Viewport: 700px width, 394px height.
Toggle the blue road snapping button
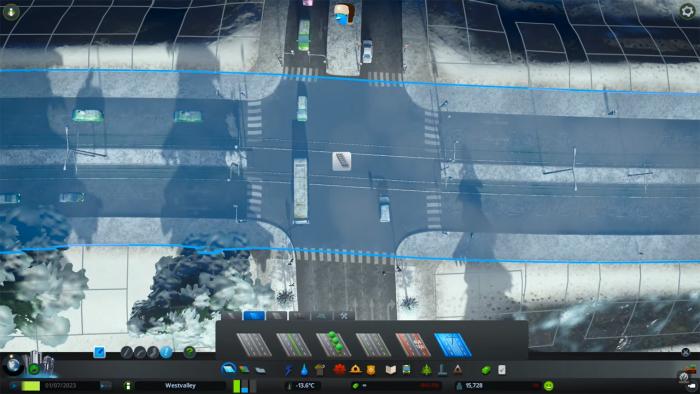[99, 353]
